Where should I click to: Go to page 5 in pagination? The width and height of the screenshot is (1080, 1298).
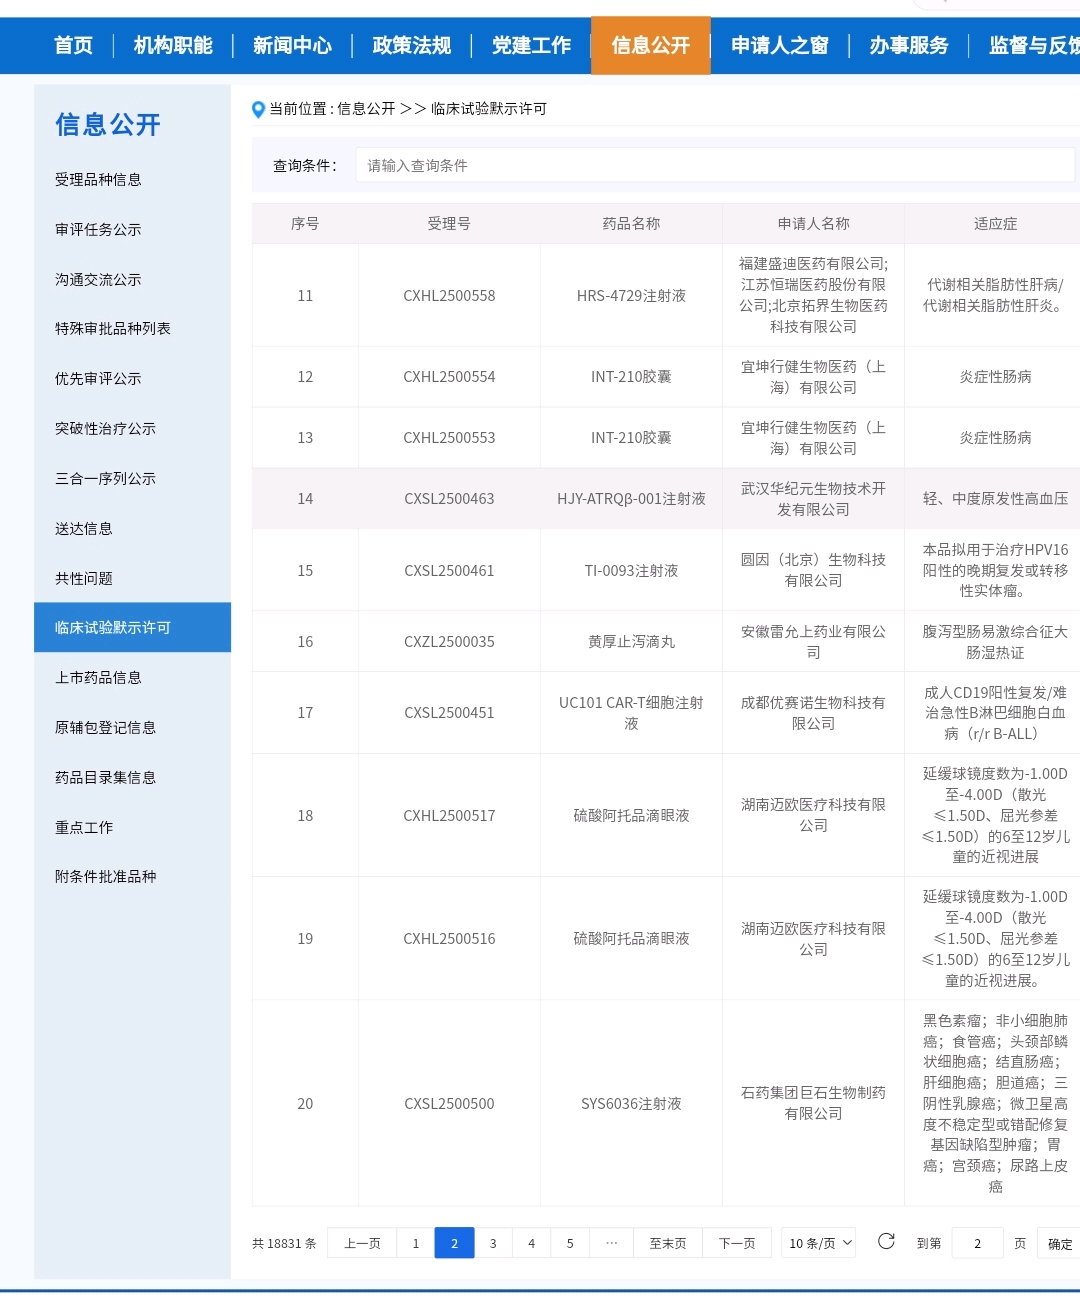click(x=570, y=1243)
